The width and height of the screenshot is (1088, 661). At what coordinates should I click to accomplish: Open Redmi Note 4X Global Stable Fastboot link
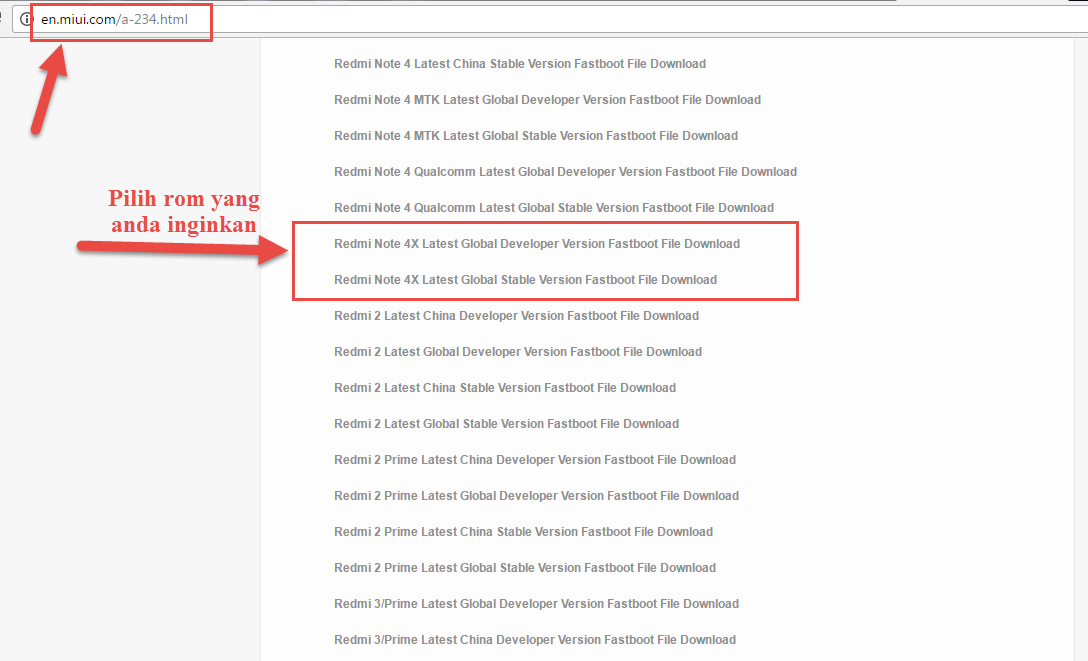coord(525,280)
